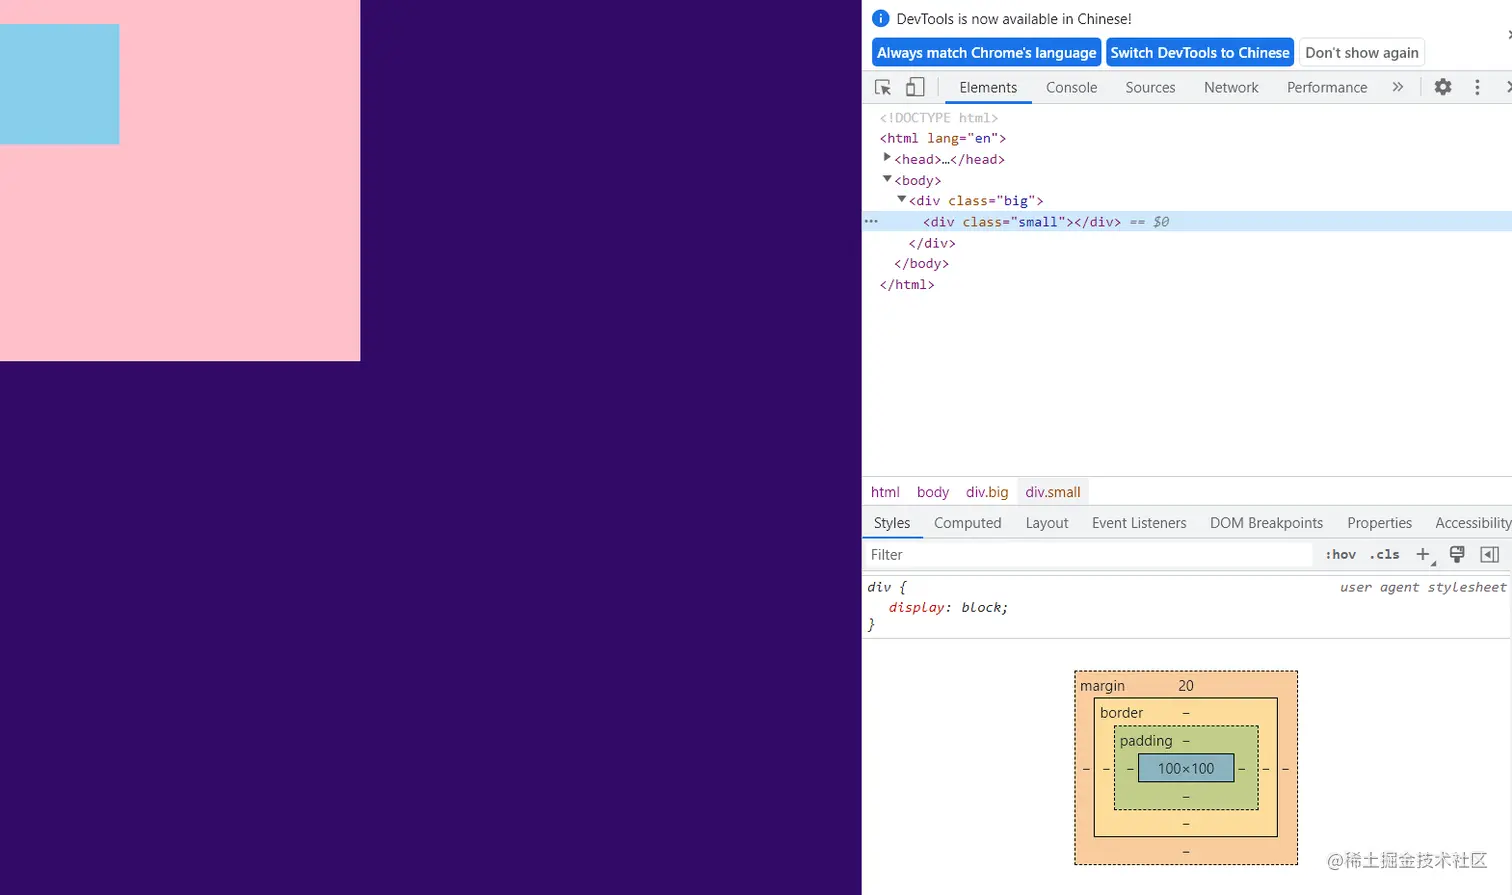The width and height of the screenshot is (1512, 895).
Task: Select the closing /body tag row
Action: pos(921,263)
